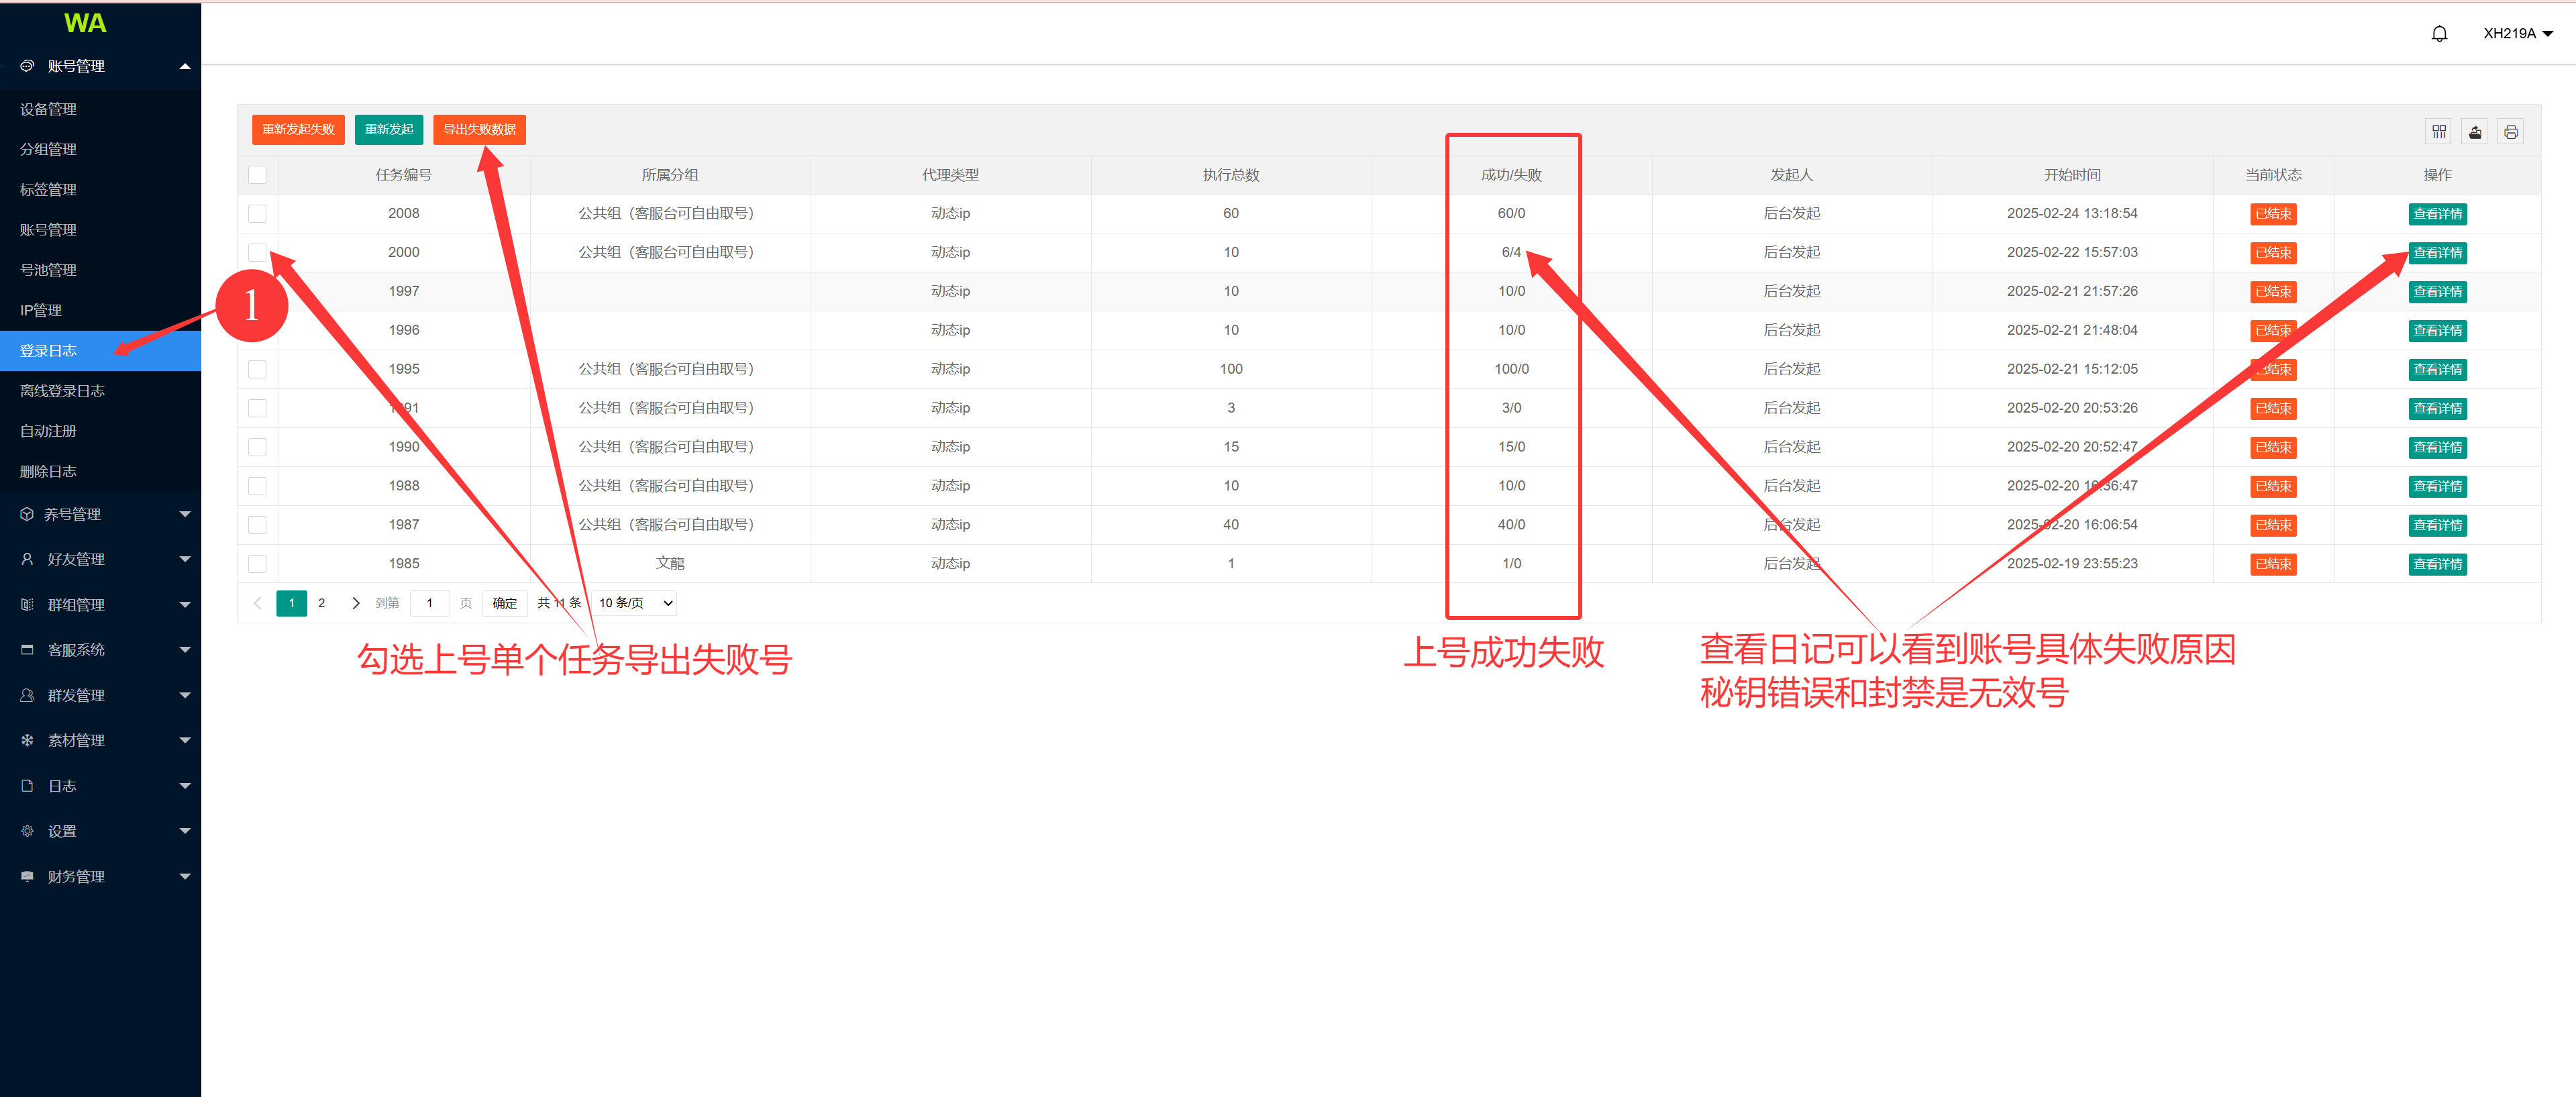Click the 素材管理 snowflake icon
The width and height of the screenshot is (2576, 1097).
tap(27, 740)
